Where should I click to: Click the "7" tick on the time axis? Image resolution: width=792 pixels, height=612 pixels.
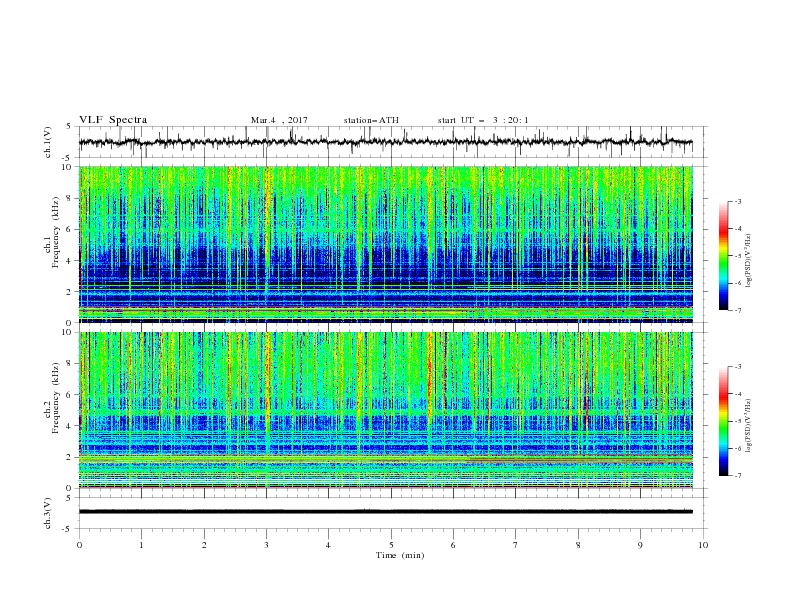[516, 545]
